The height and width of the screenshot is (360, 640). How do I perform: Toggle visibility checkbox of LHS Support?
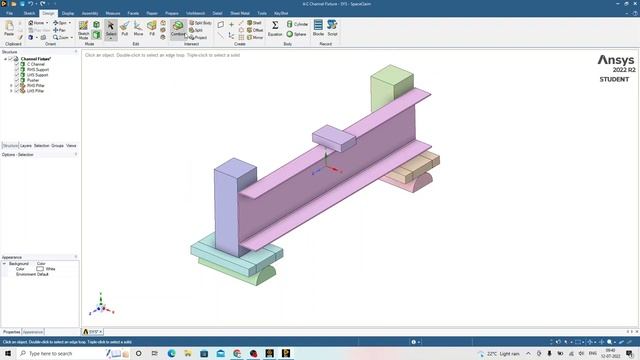coord(17,75)
